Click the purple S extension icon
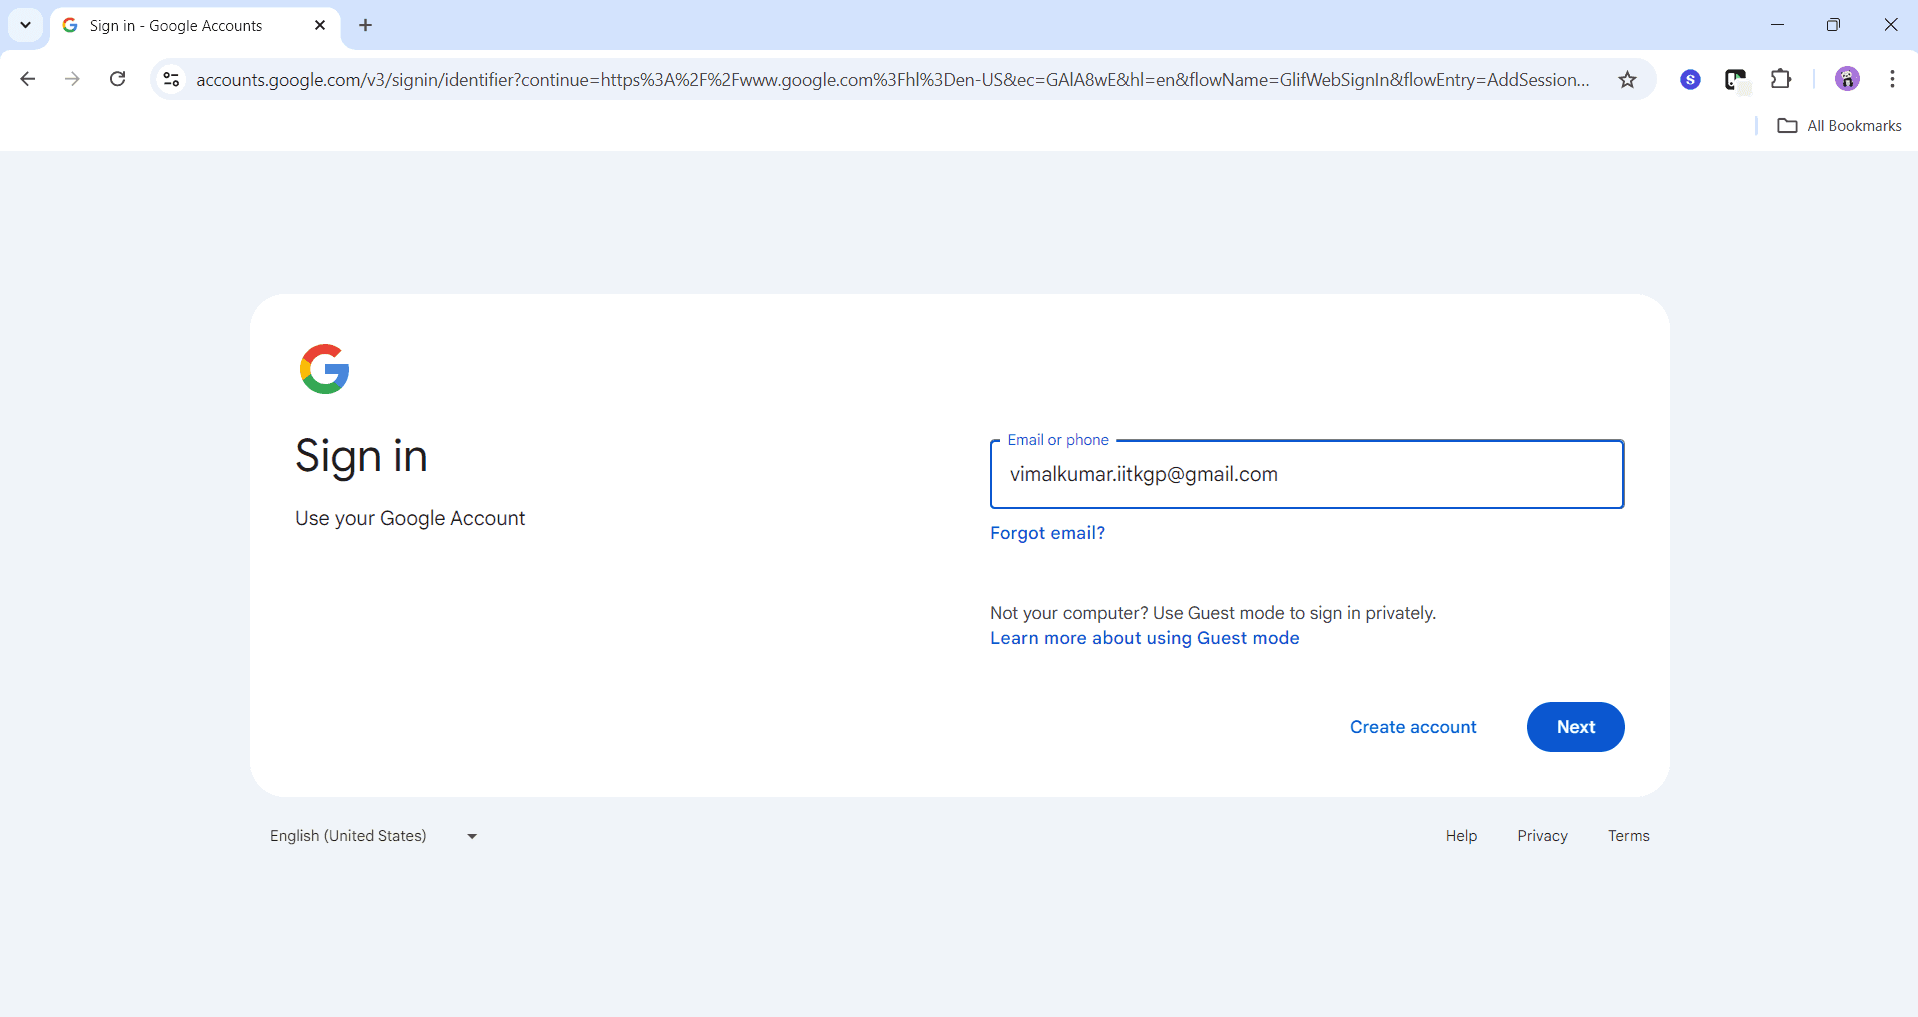The height and width of the screenshot is (1017, 1918). point(1691,79)
